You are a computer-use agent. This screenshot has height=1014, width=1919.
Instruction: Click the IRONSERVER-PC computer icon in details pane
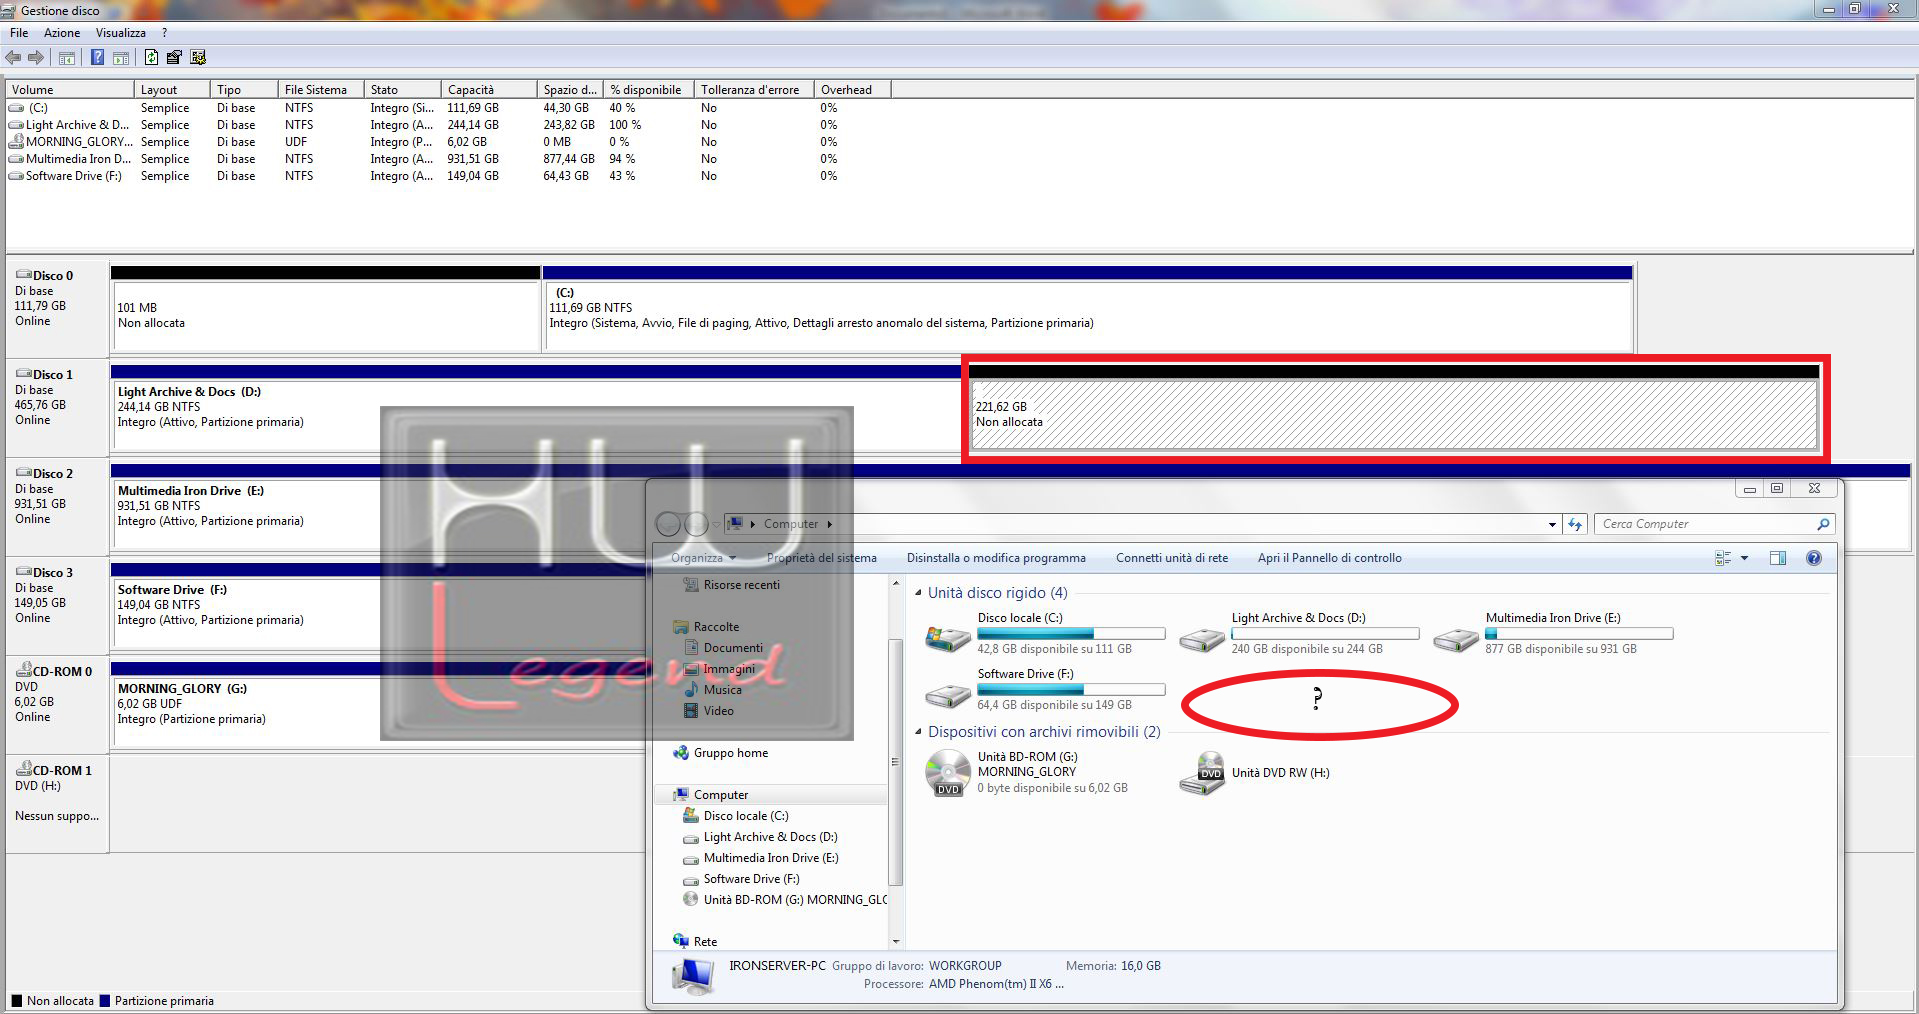(x=693, y=975)
